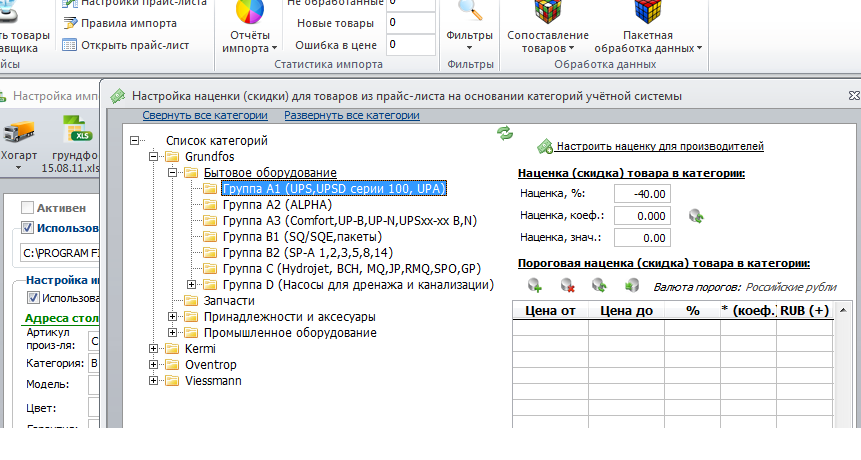
Task: Open the Адреса стол section tab
Action: pos(62,318)
